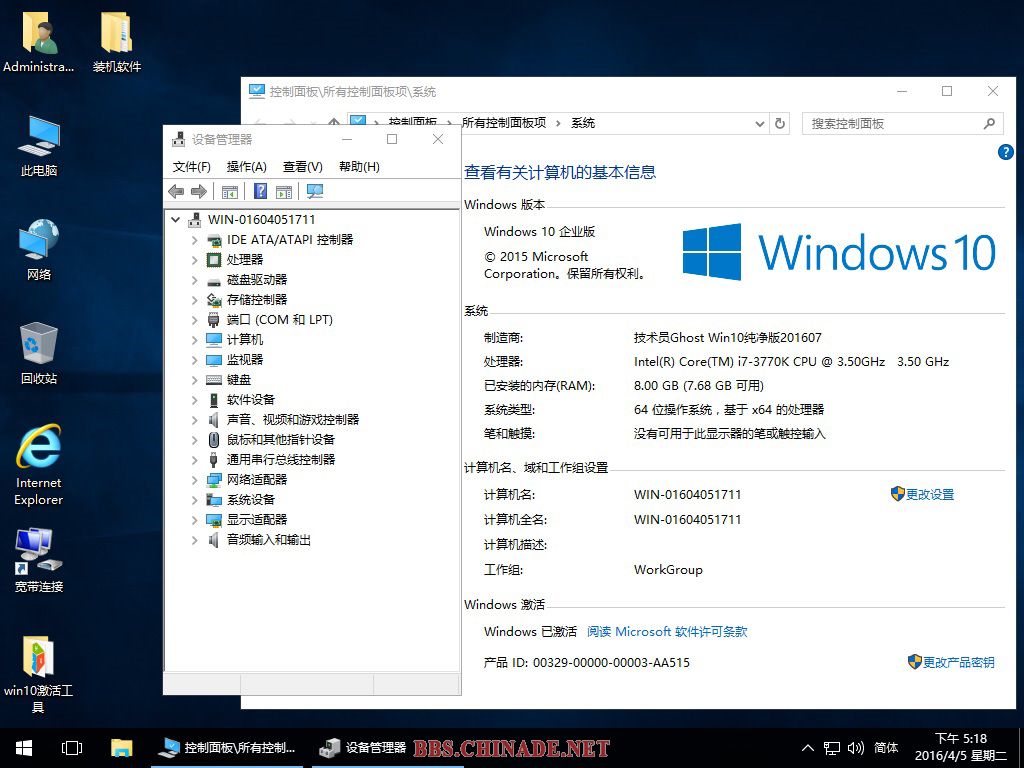Expand the 处理器 node arrow
1024x768 pixels.
[x=195, y=260]
